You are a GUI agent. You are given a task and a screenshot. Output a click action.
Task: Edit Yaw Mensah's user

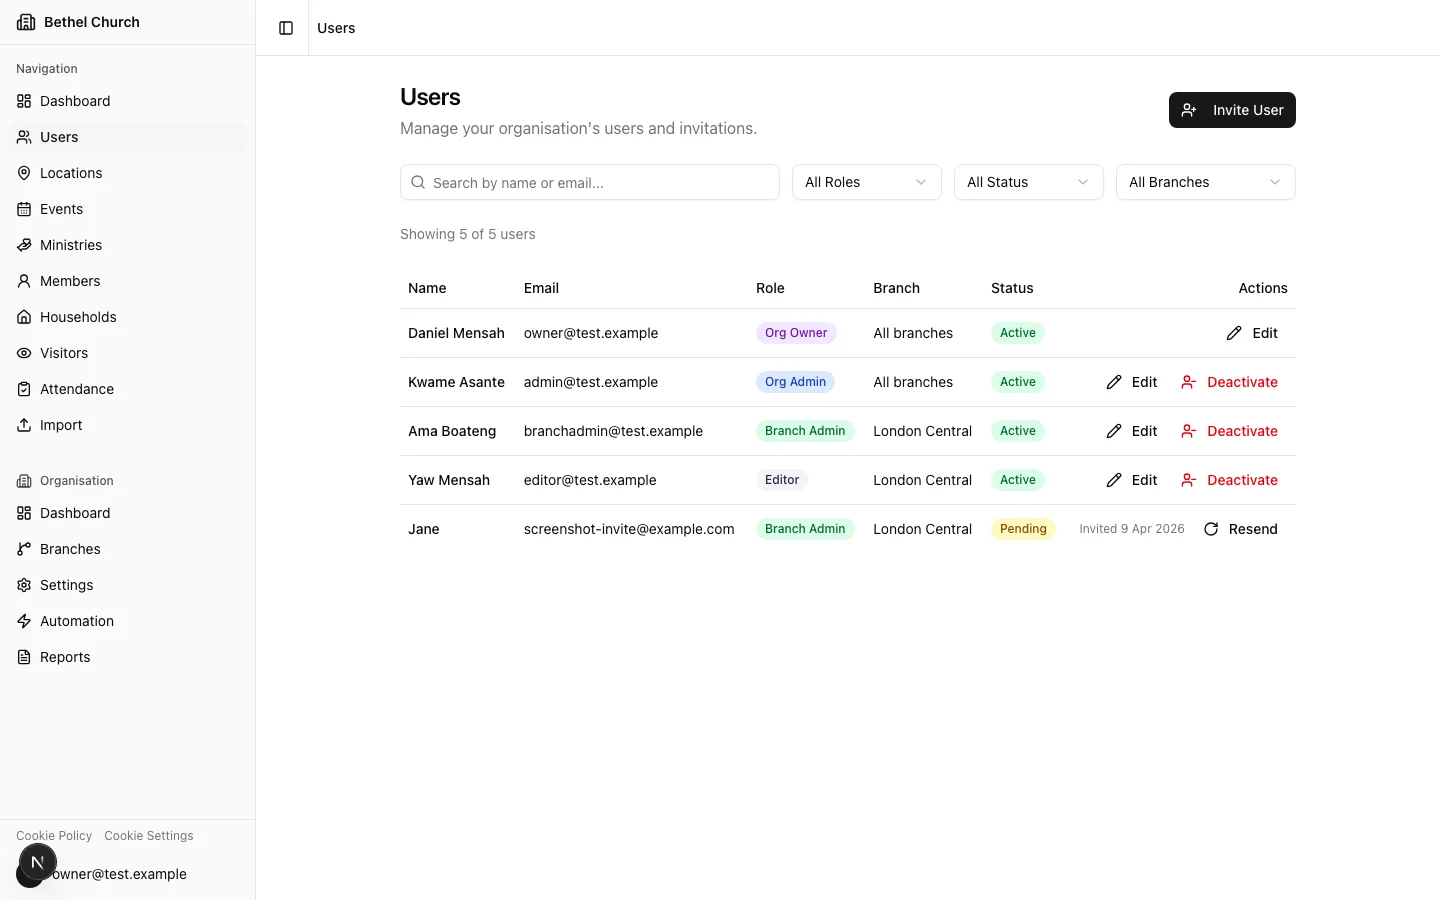[1132, 480]
